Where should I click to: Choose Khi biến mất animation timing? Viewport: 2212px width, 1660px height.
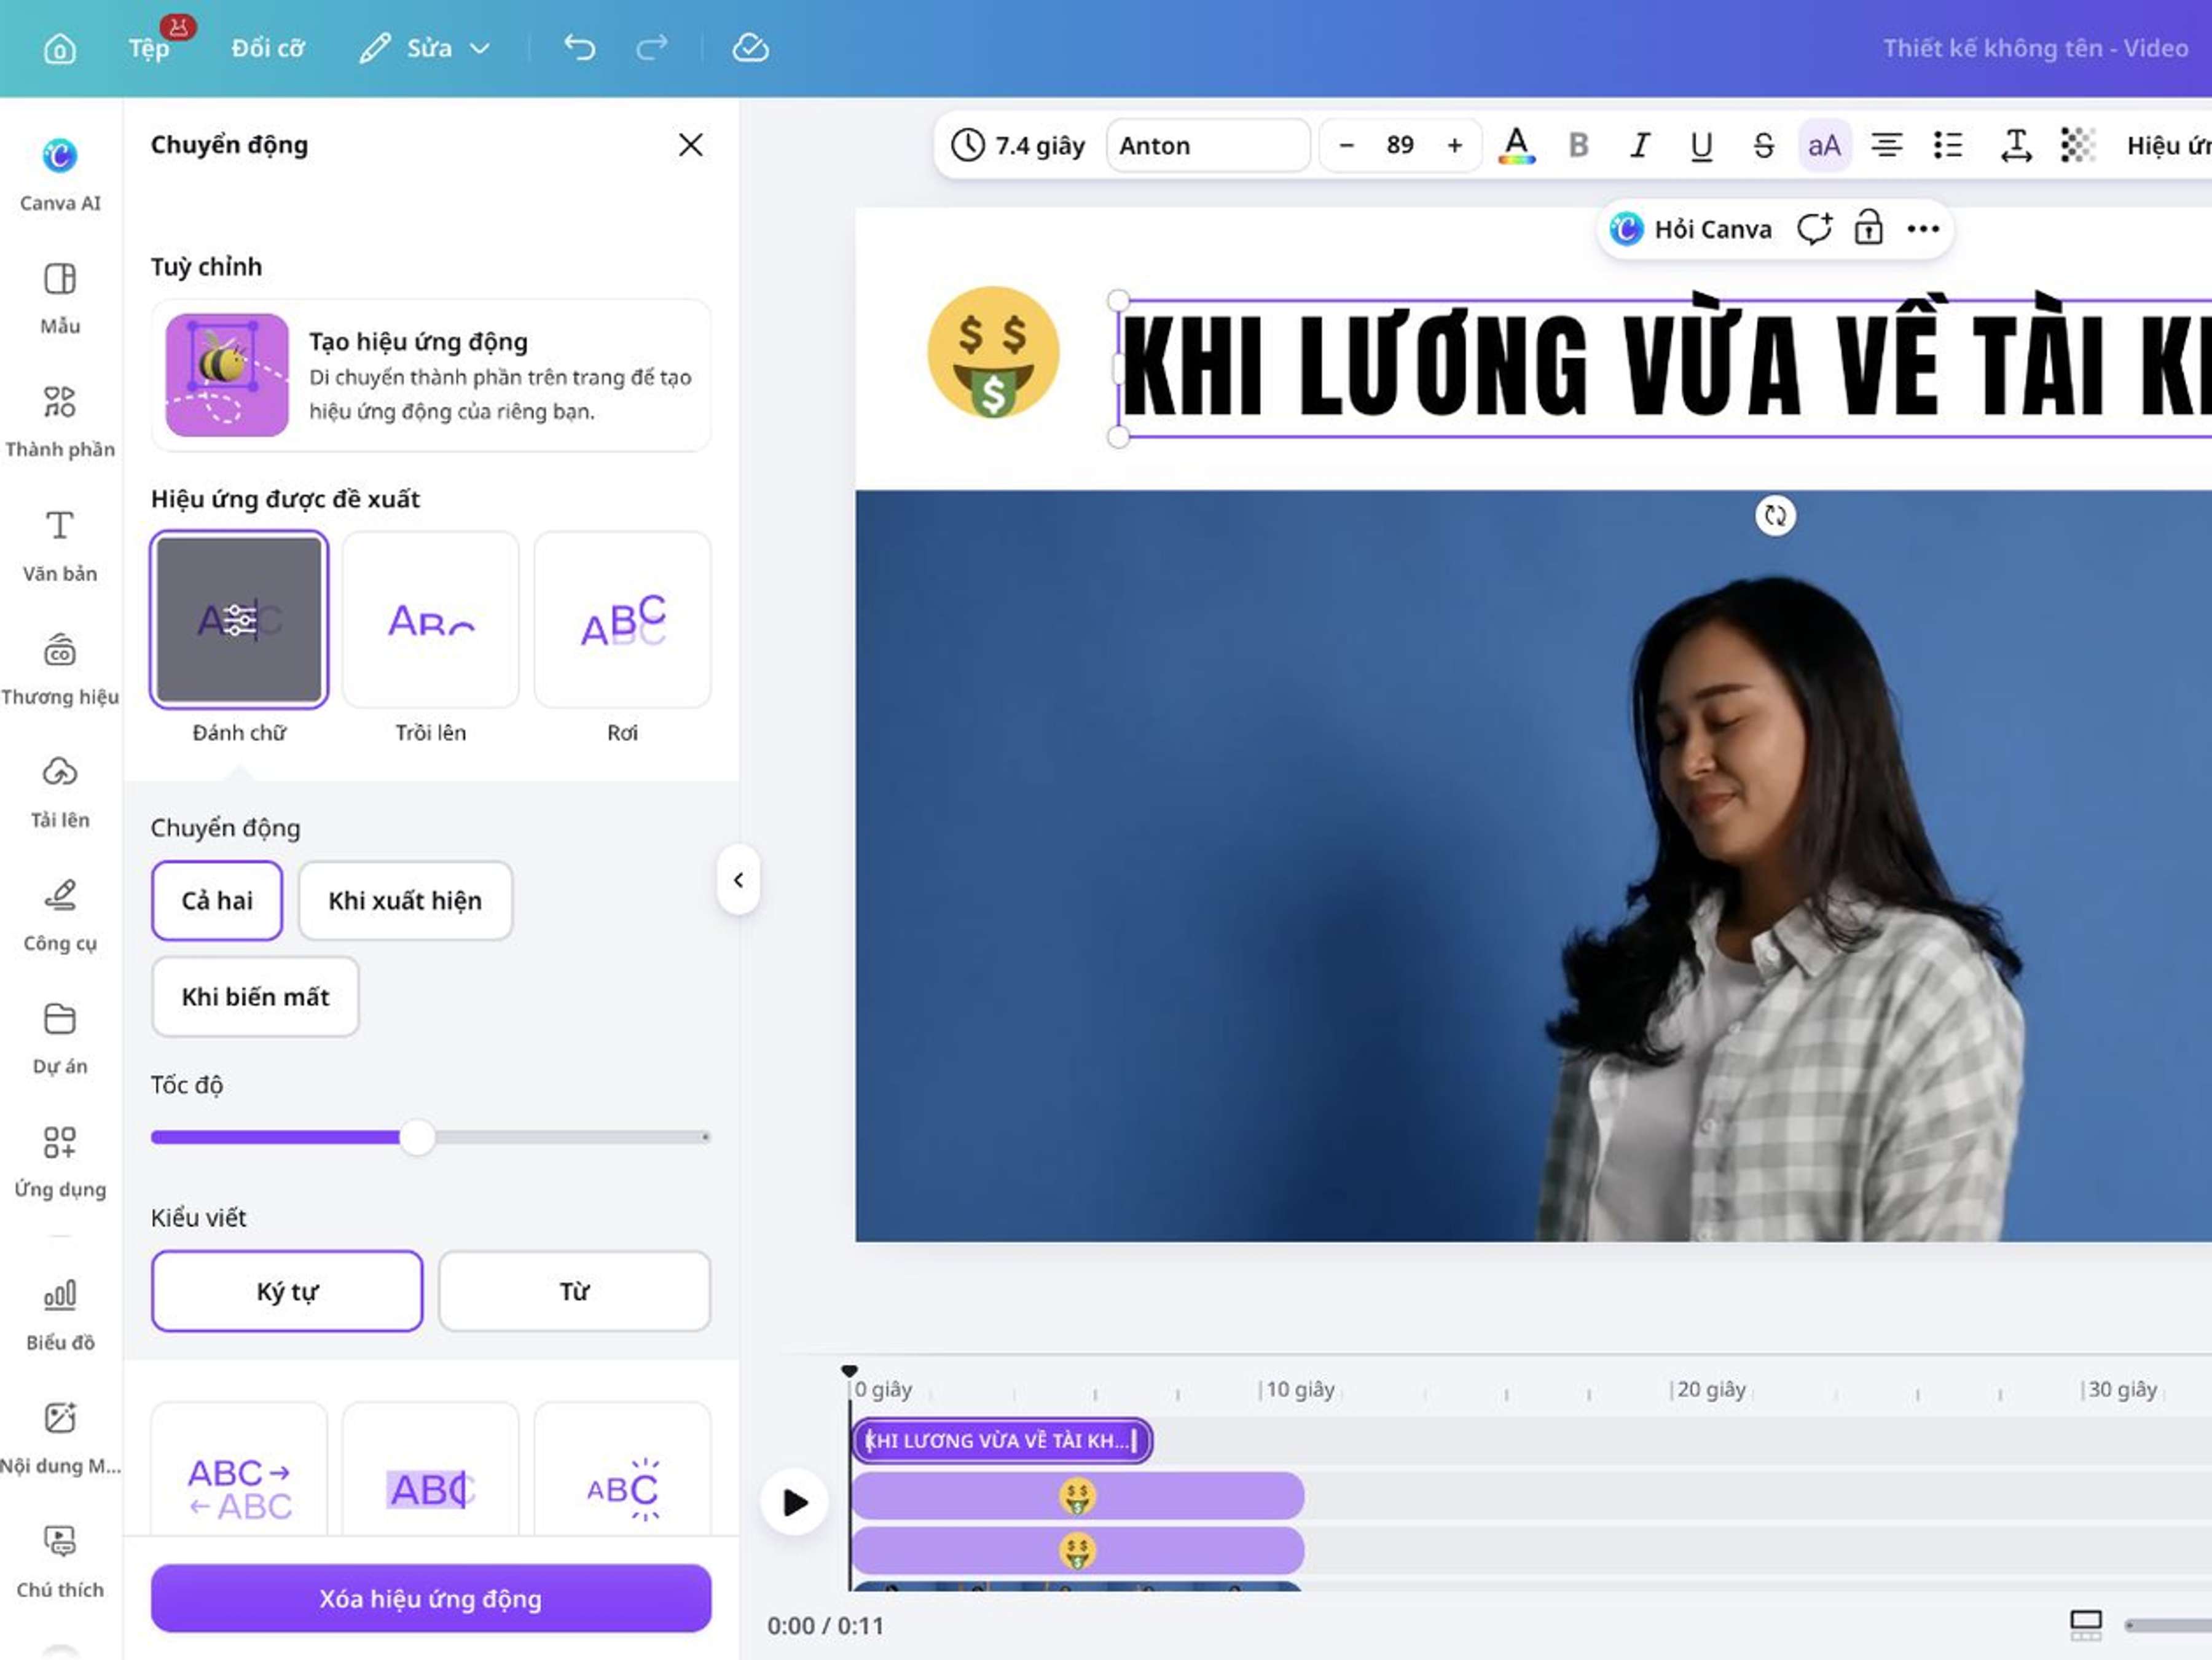tap(255, 996)
